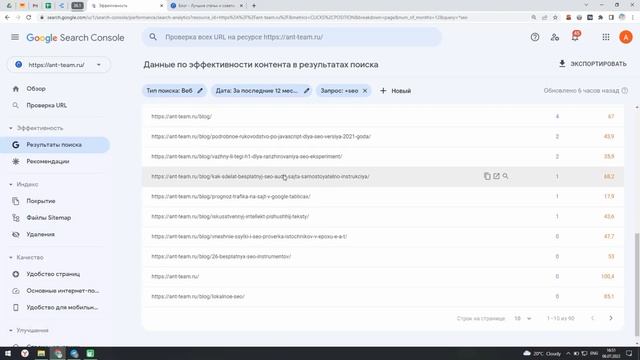Select the javascript-dlya-seo guide URL row
This screenshot has height=360, width=640.
(x=383, y=136)
